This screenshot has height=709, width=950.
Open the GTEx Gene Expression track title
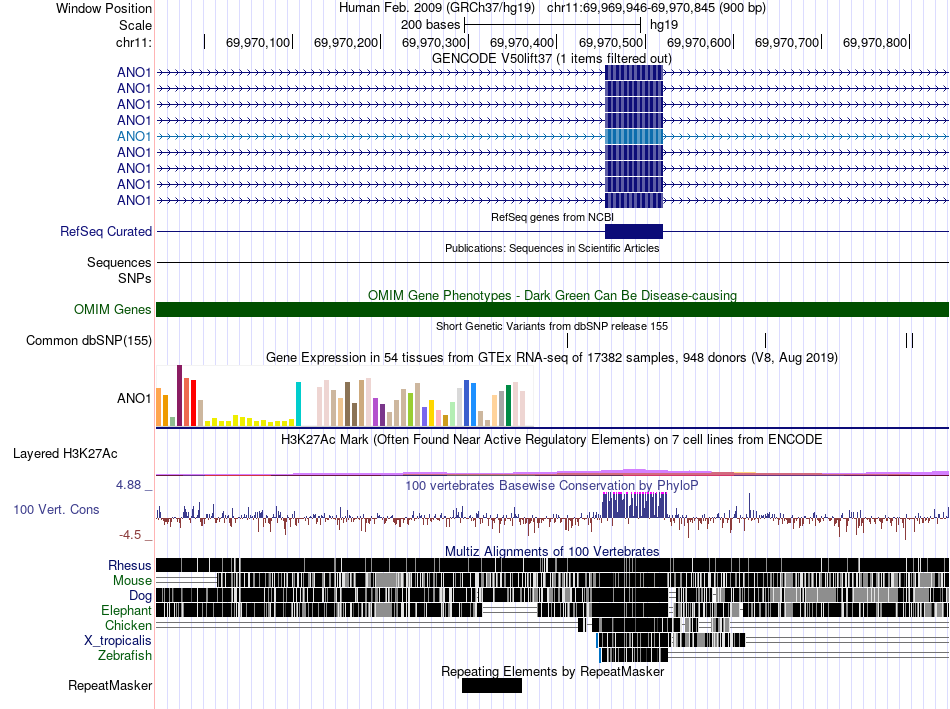(552, 358)
